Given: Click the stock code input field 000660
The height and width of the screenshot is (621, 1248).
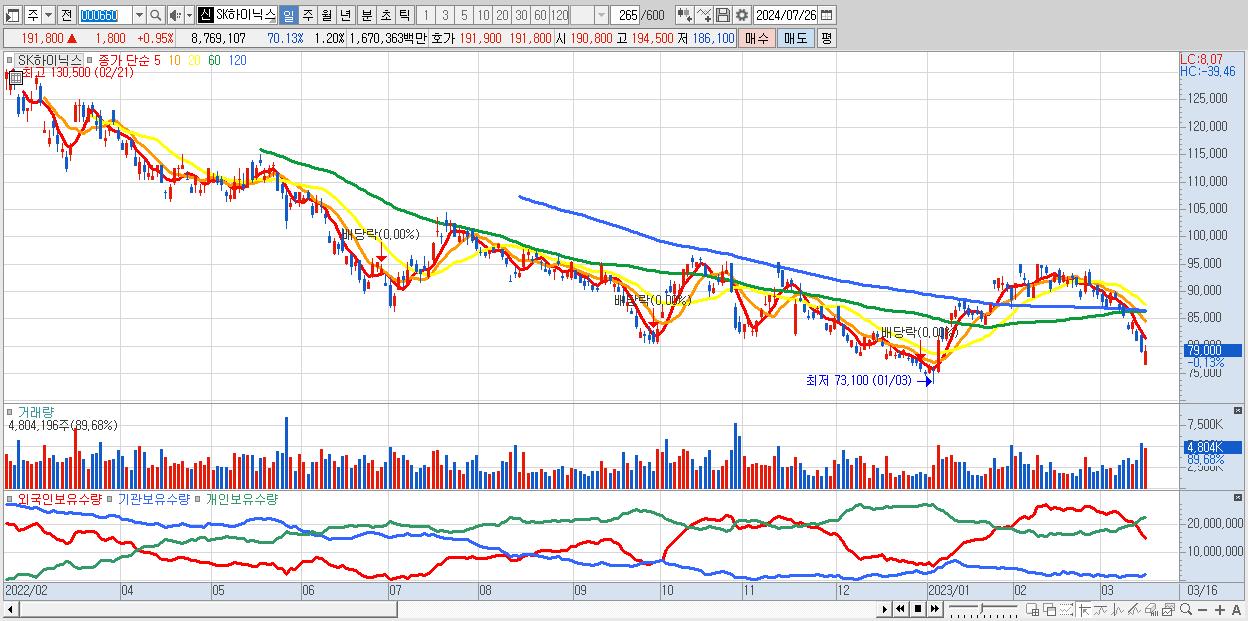Looking at the screenshot, I should [x=105, y=15].
